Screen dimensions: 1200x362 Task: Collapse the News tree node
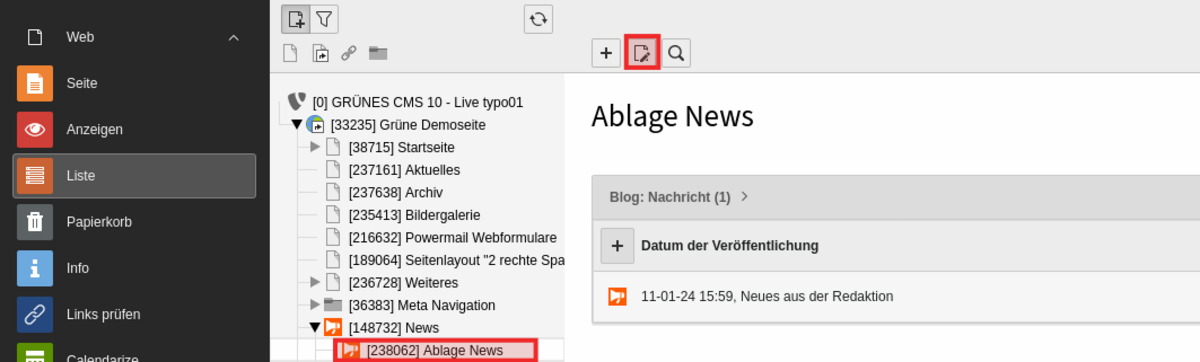click(x=315, y=327)
